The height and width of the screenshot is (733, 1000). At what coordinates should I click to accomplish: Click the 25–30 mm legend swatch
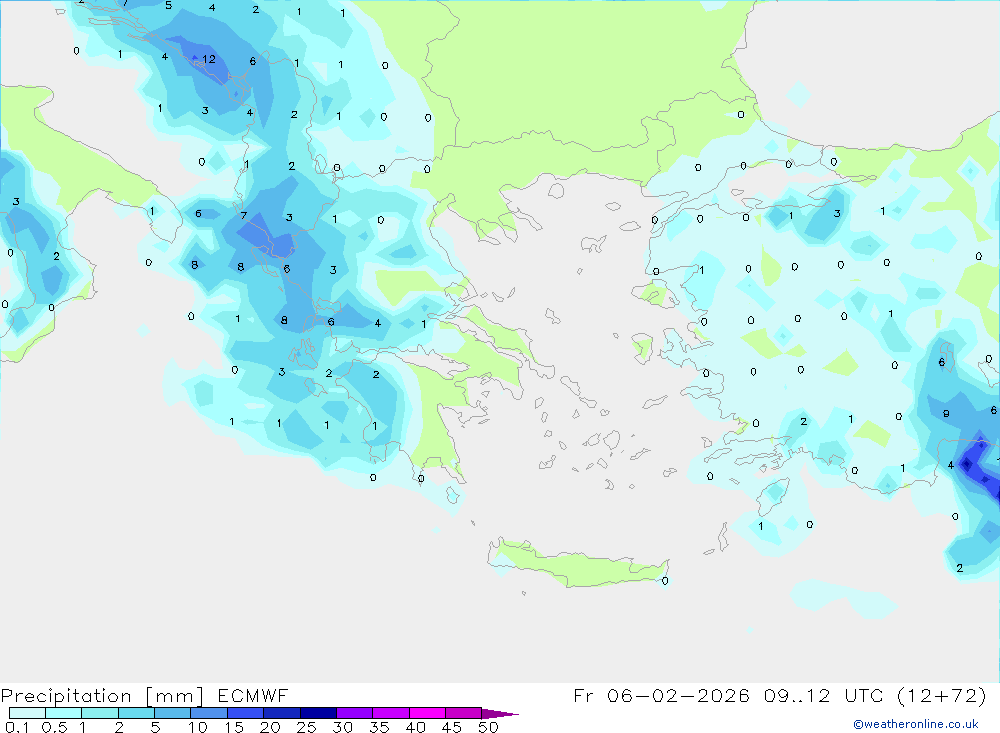click(x=318, y=713)
